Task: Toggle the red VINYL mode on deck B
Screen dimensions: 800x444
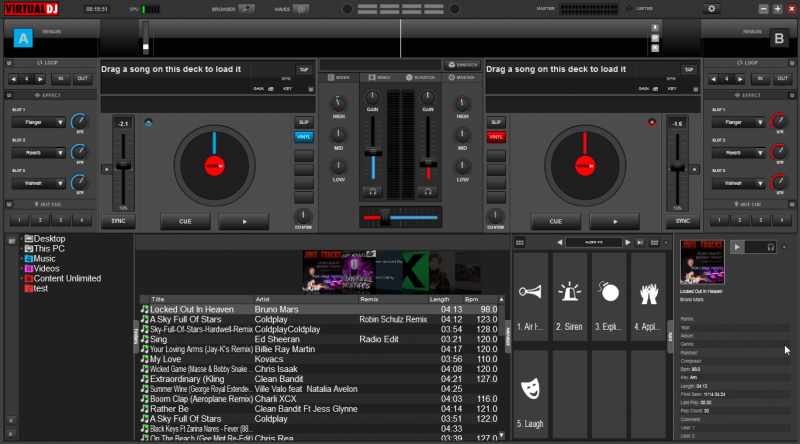Action: [496, 137]
